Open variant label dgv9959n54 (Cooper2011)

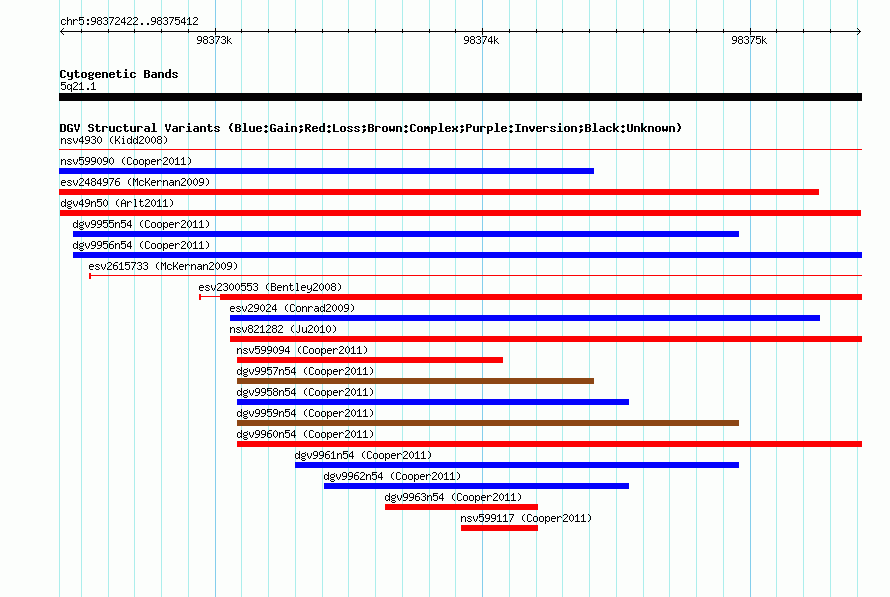(x=305, y=413)
